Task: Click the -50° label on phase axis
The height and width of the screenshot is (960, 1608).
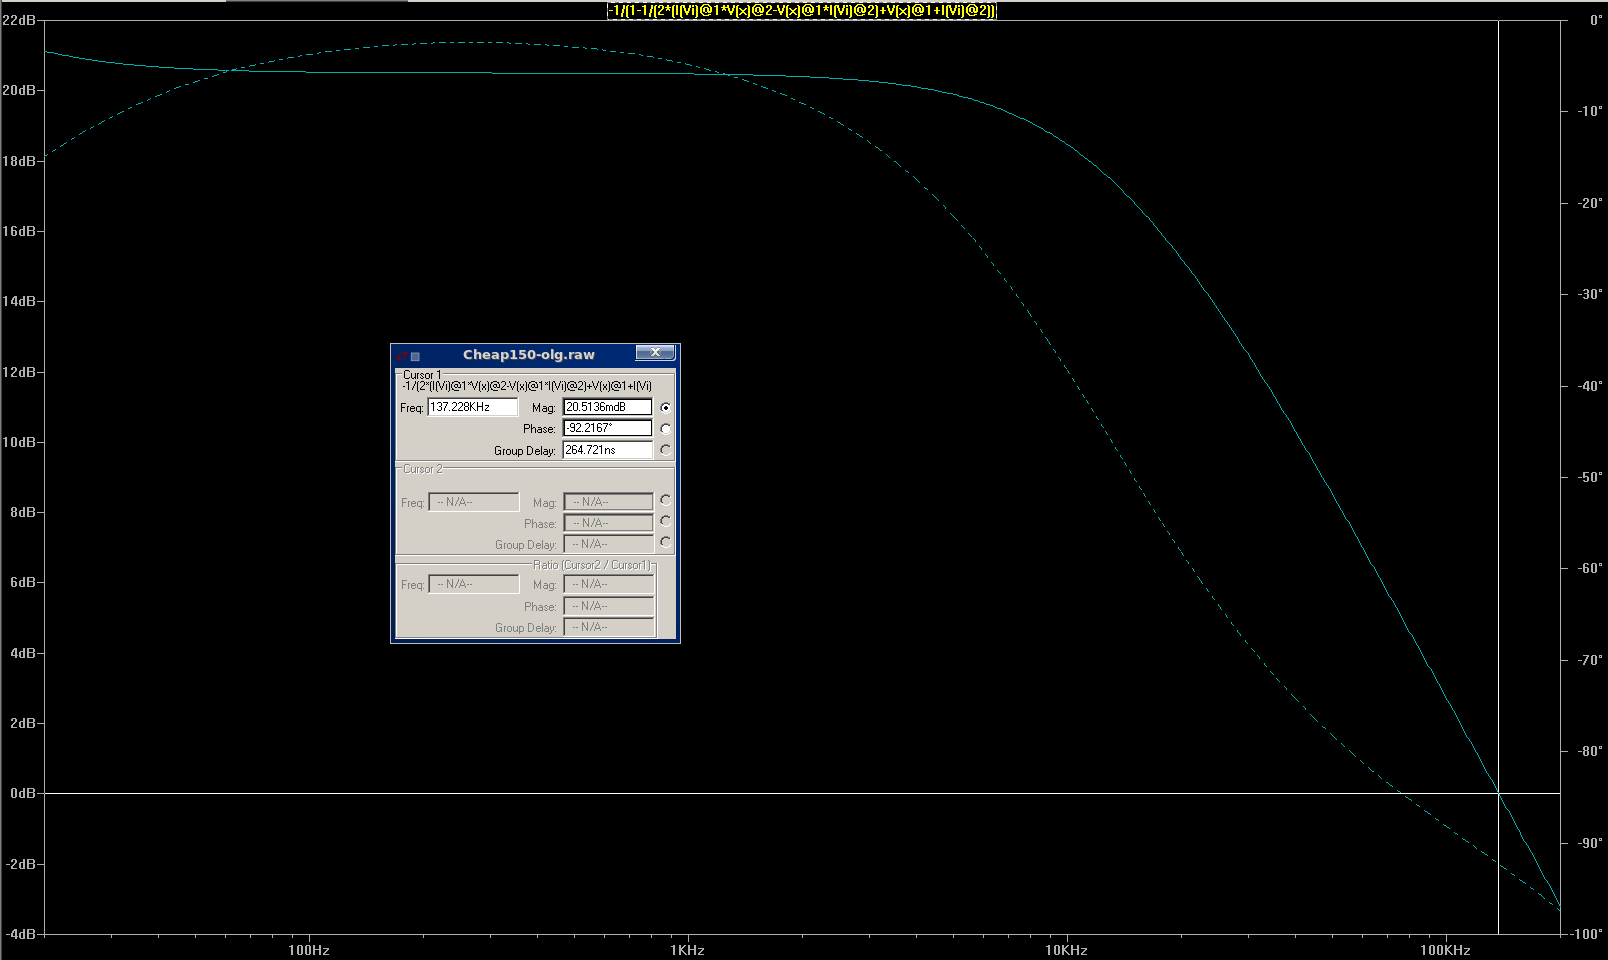Action: point(1590,477)
